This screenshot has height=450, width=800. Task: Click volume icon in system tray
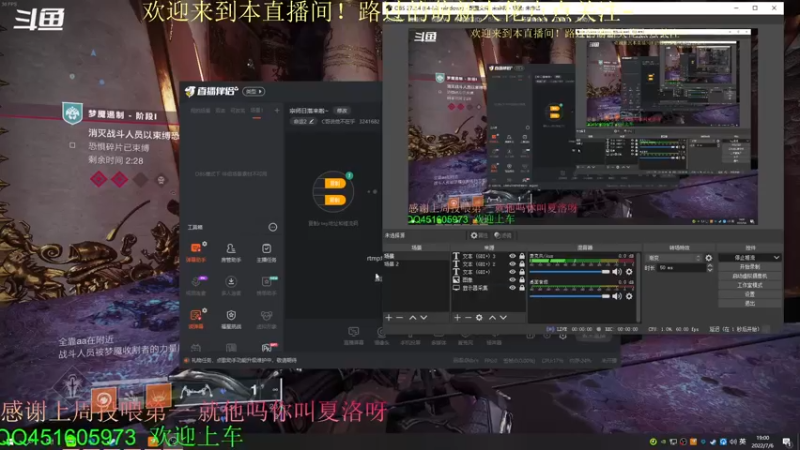tap(733, 441)
